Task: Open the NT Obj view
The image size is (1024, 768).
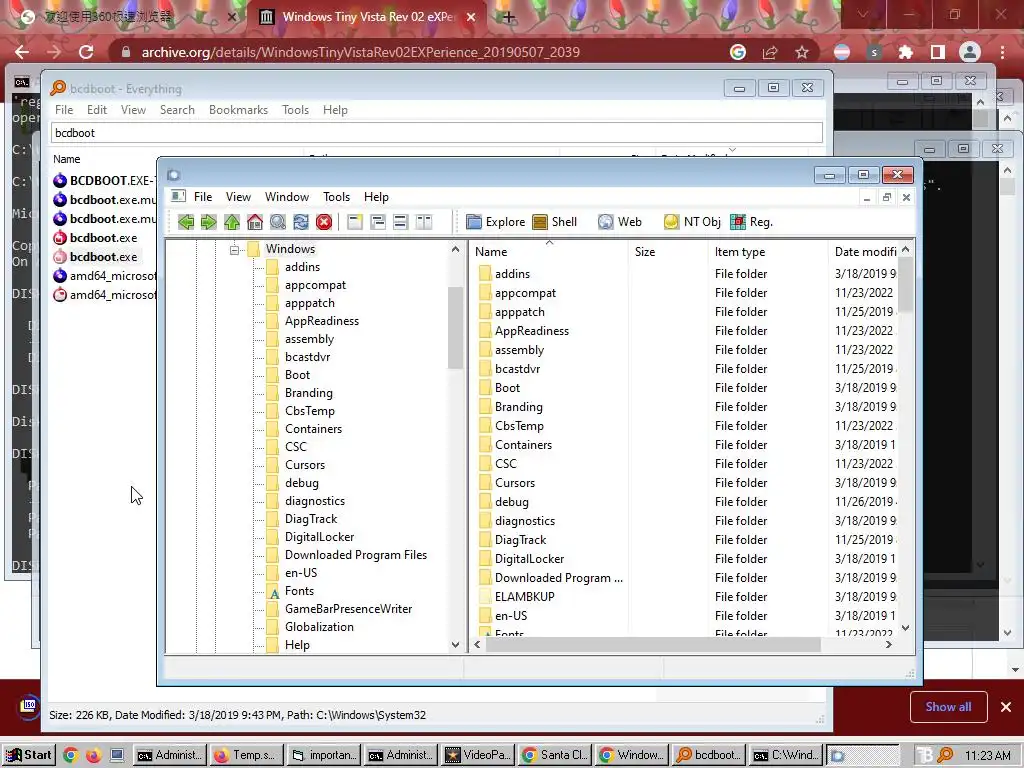Action: click(x=692, y=222)
